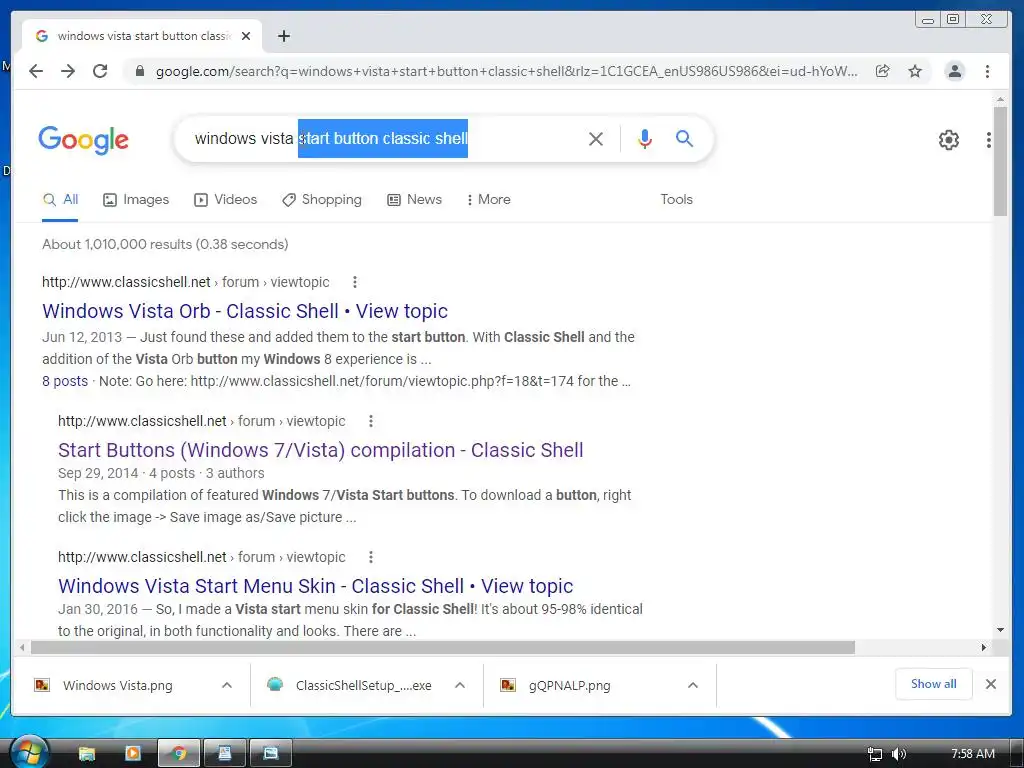Switch to News results
Screen dimensions: 1024x768
[x=414, y=199]
